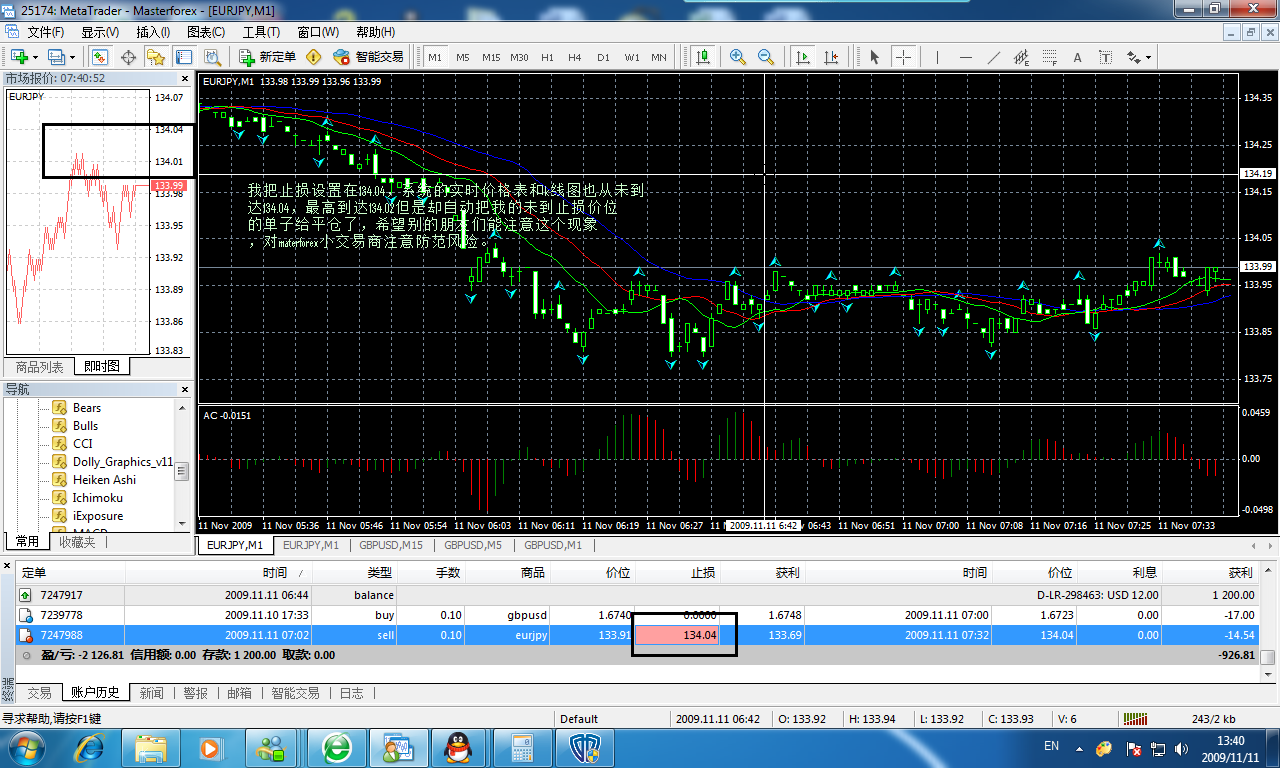Select the Fibonacci retracement tool
Screen dimensions: 1280x768
pyautogui.click(x=1049, y=57)
